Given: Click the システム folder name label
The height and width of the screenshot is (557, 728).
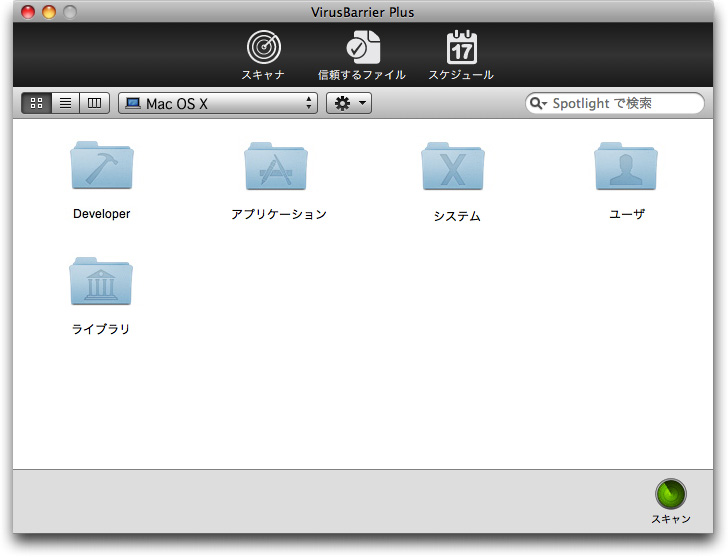Looking at the screenshot, I should coord(457,216).
